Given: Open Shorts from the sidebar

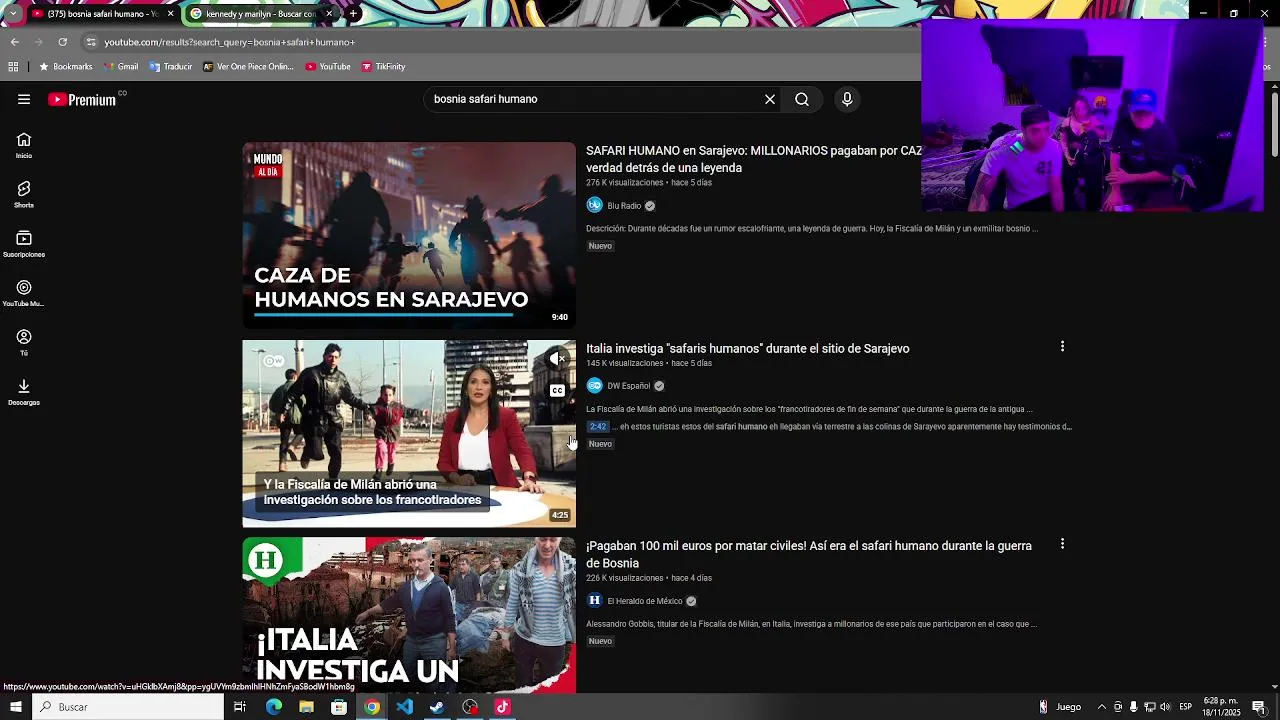Looking at the screenshot, I should [x=24, y=194].
